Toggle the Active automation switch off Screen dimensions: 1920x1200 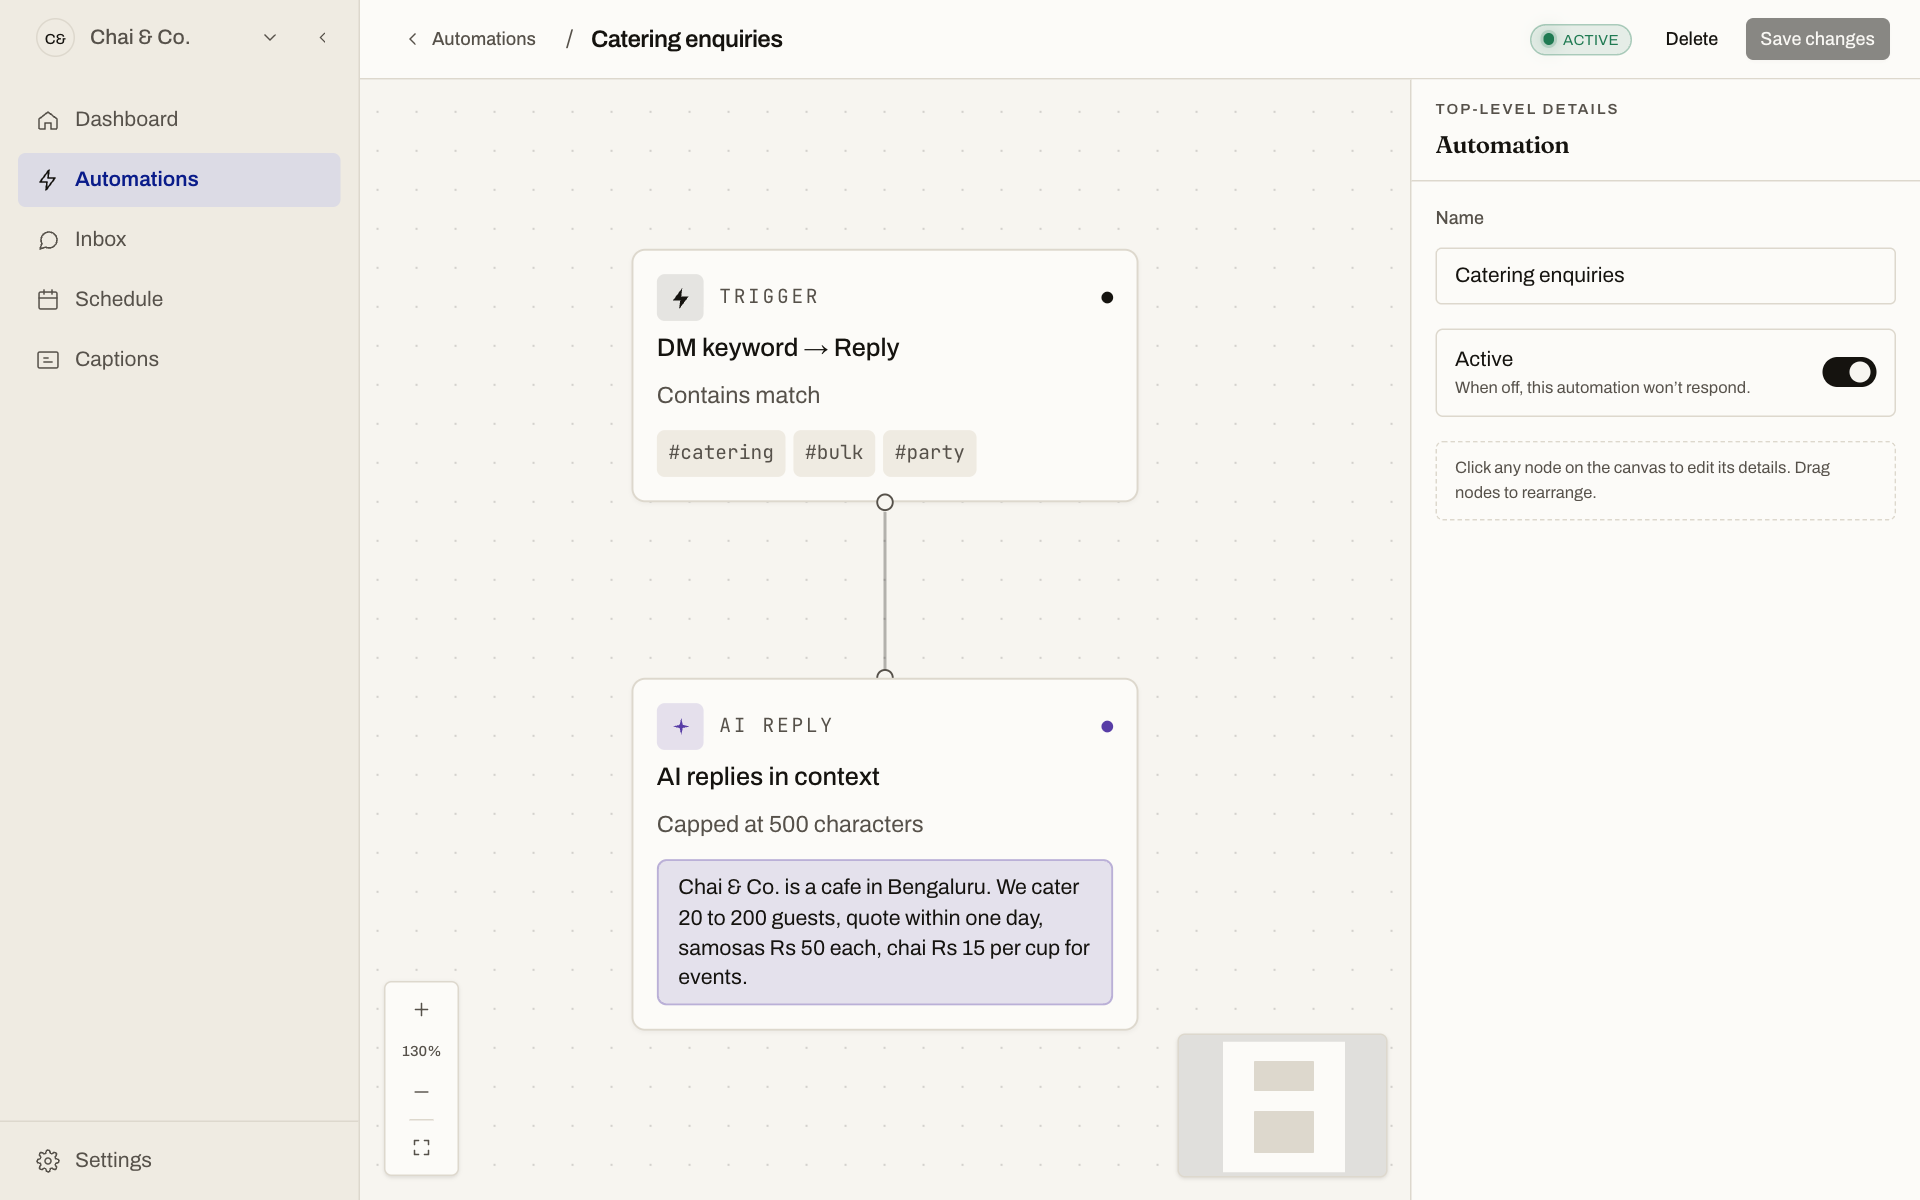pyautogui.click(x=1849, y=372)
